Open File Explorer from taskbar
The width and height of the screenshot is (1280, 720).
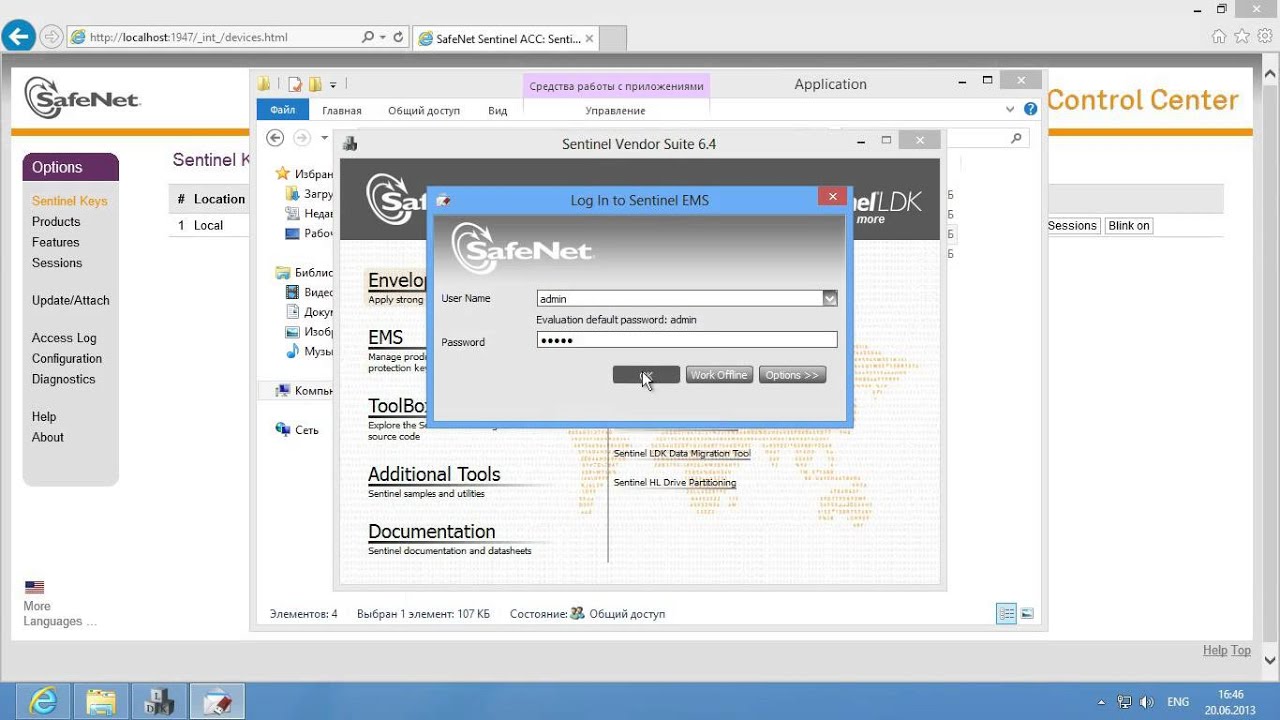pos(101,702)
